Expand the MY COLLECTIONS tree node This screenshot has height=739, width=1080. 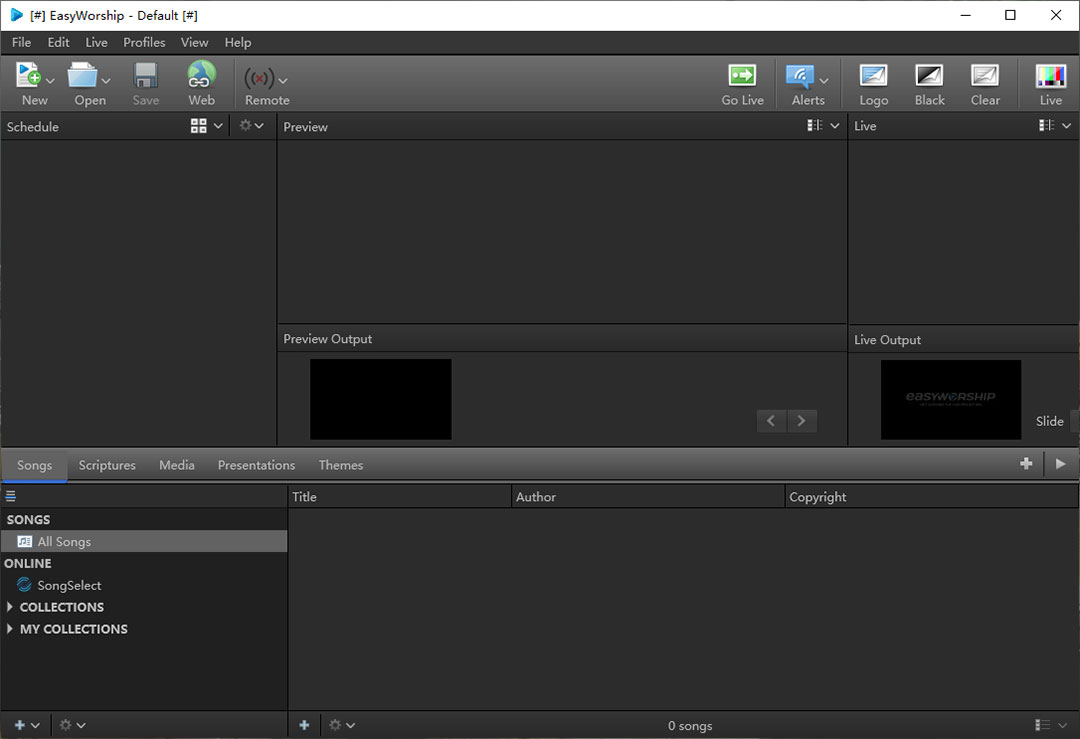(x=10, y=629)
